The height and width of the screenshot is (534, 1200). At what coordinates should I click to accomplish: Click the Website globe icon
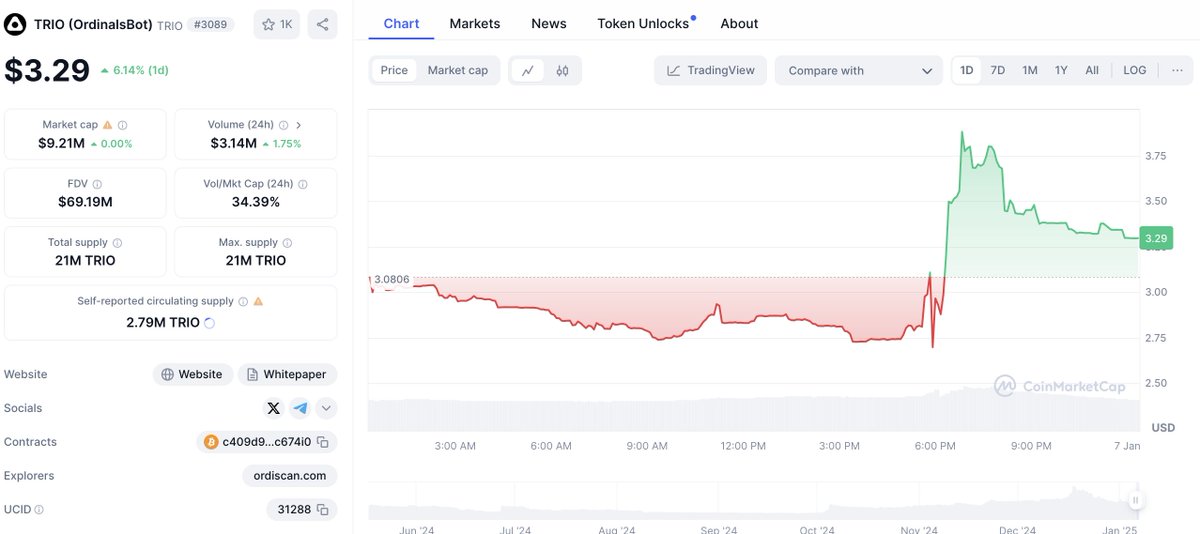click(x=168, y=374)
